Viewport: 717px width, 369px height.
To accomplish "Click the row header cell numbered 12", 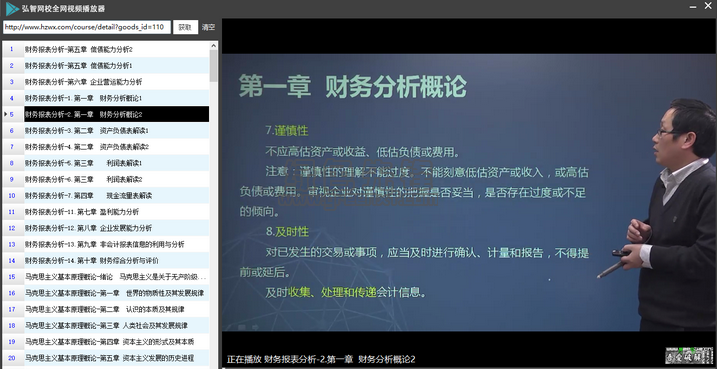I will pyautogui.click(x=13, y=228).
